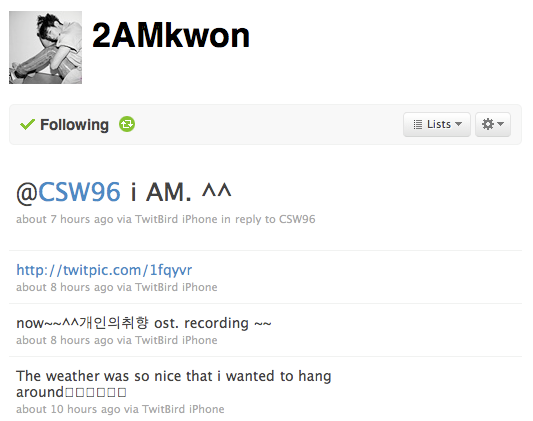Open the Lists dropdown menu
This screenshot has width=533, height=421.
pos(437,124)
